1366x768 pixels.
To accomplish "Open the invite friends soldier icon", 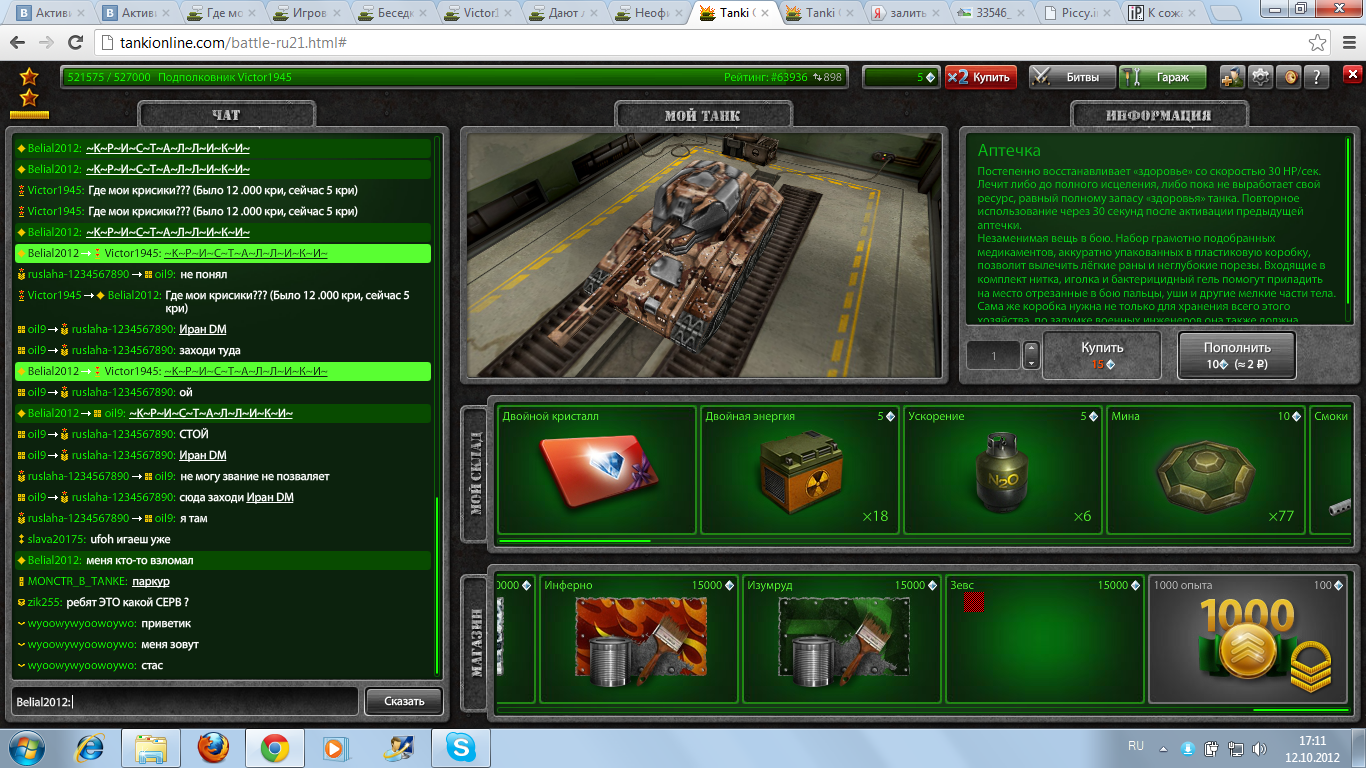I will pos(1232,77).
